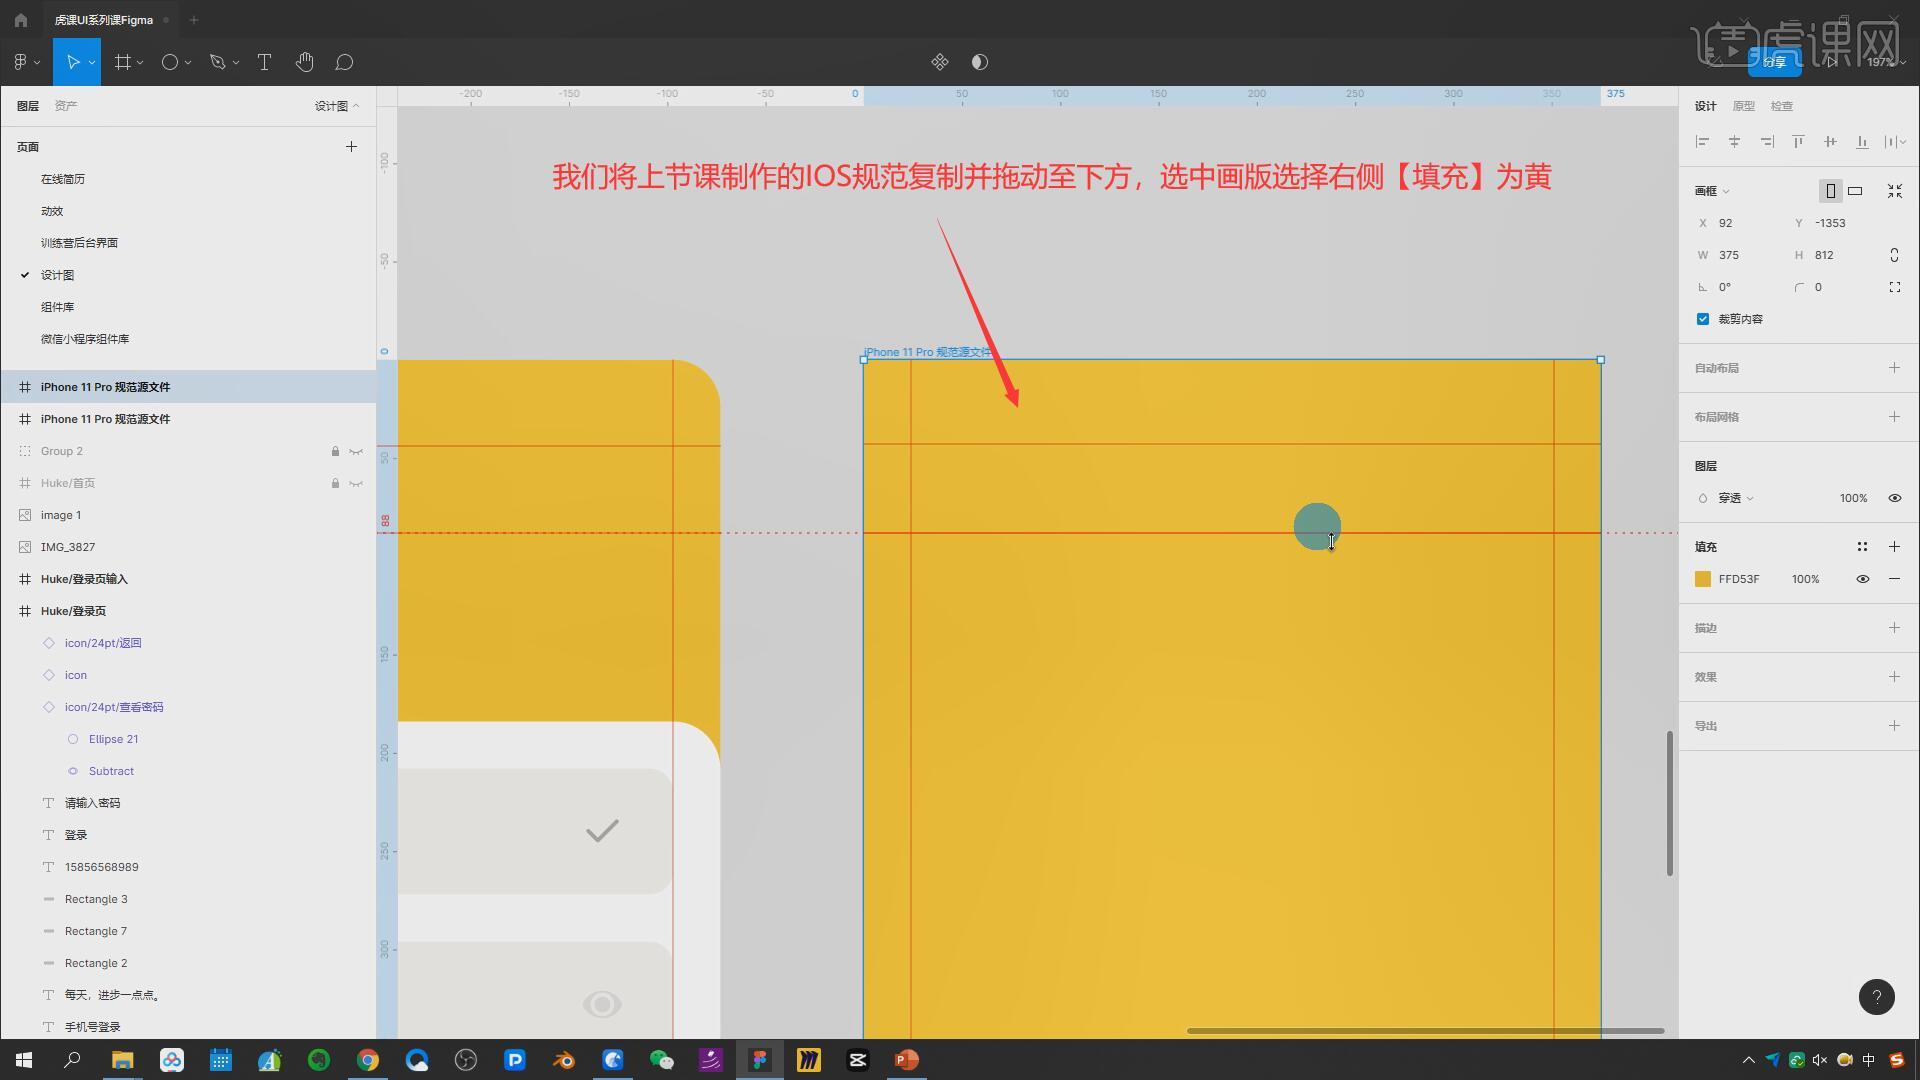Hide the FFD53F fill layer
The height and width of the screenshot is (1080, 1920).
[x=1862, y=579]
